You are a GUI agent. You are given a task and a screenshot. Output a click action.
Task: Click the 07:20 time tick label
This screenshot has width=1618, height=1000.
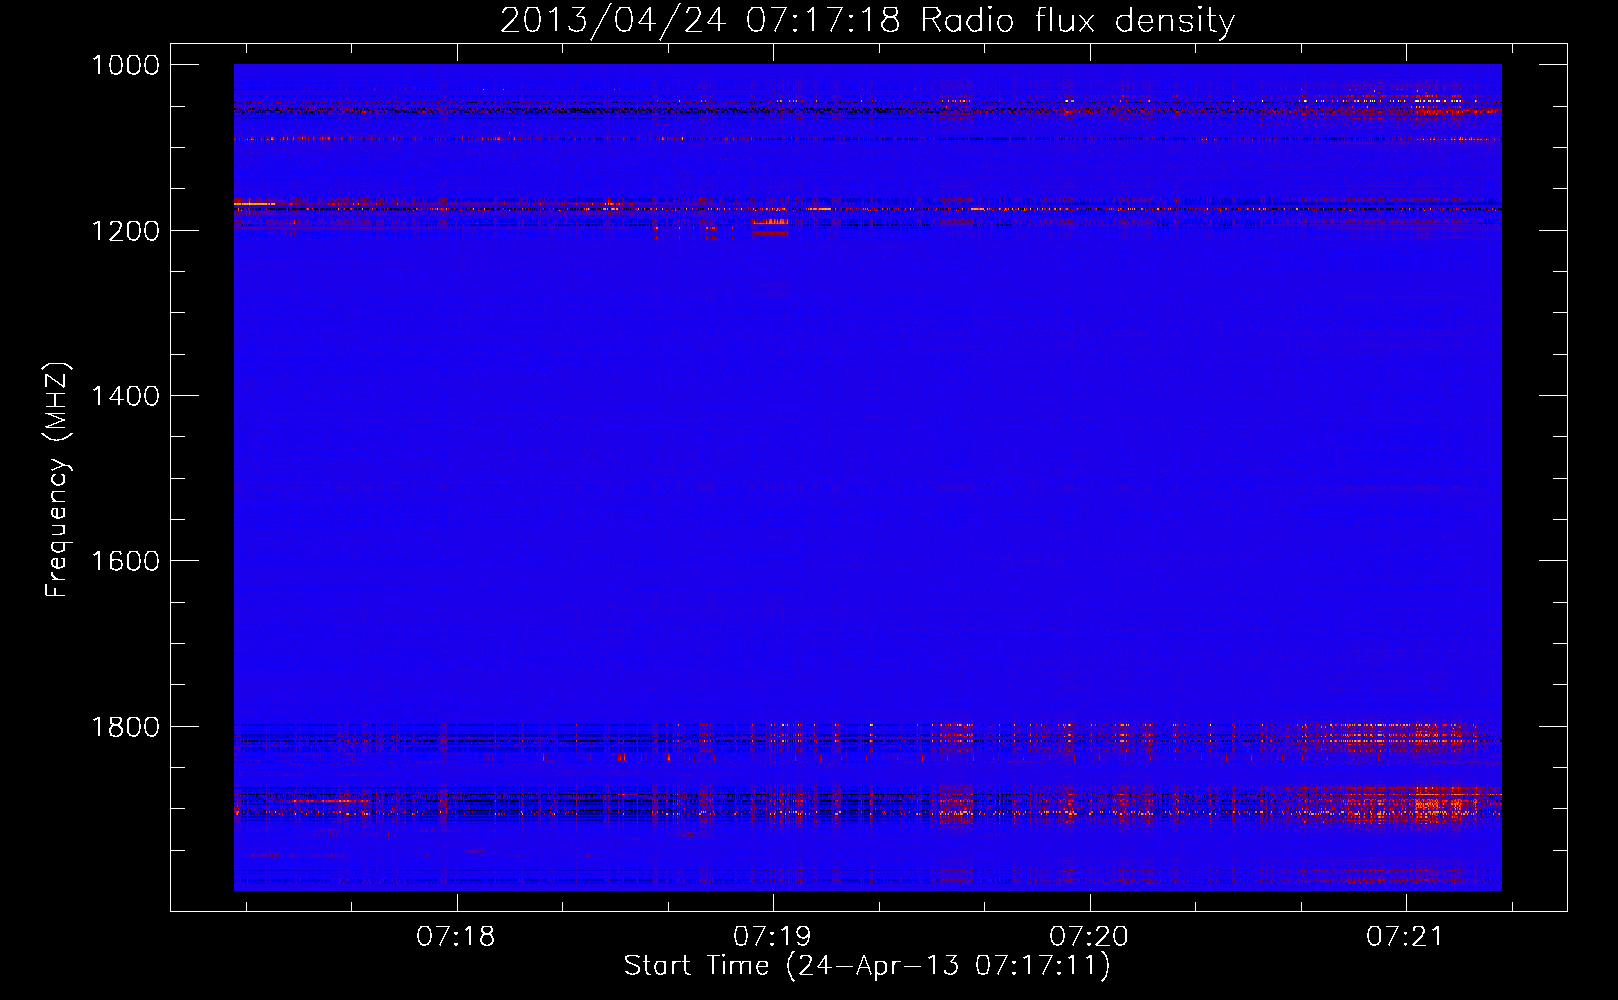coord(1089,936)
